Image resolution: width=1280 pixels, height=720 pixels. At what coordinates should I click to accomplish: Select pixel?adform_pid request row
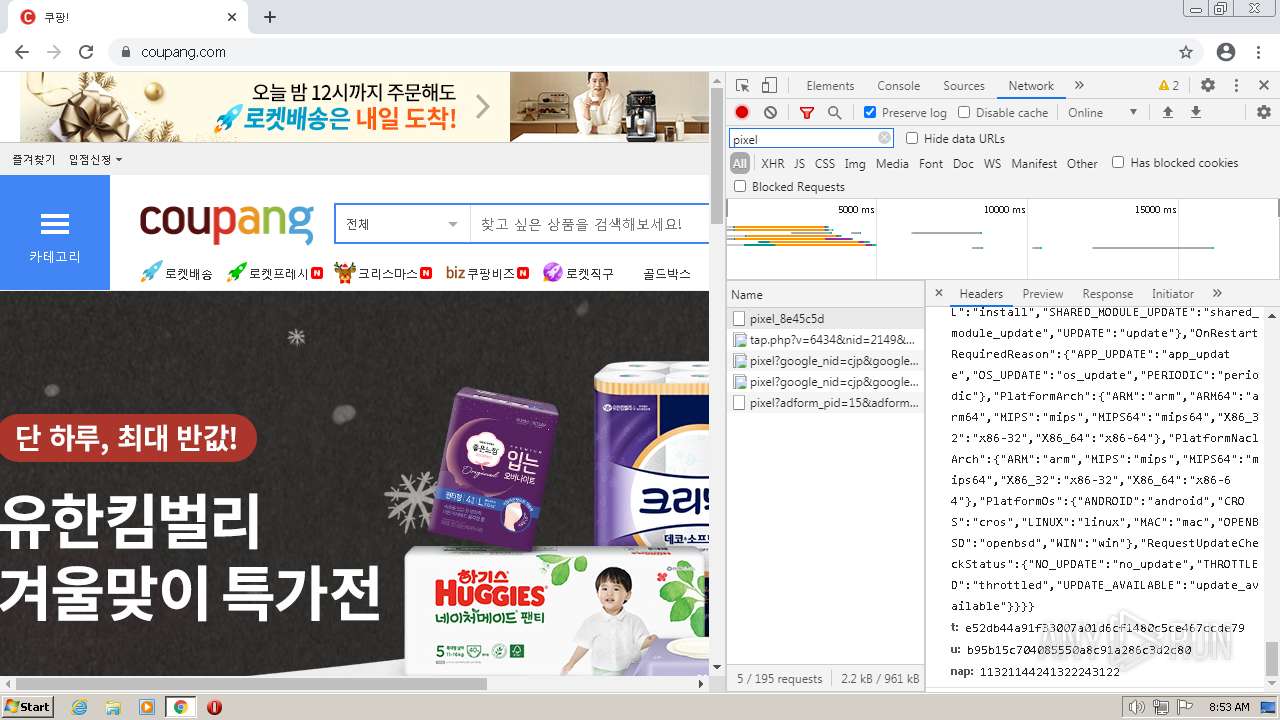point(825,403)
